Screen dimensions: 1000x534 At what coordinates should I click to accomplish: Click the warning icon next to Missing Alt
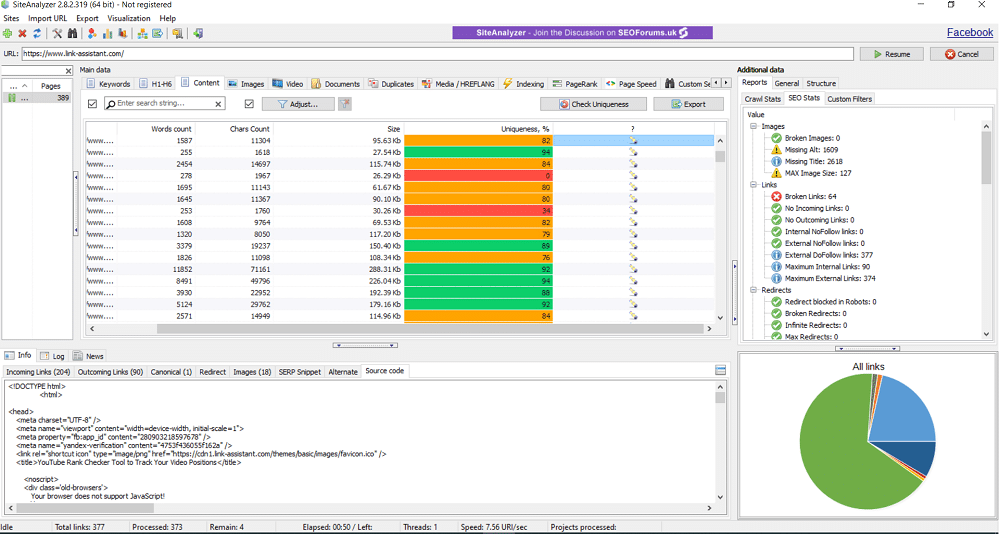point(776,149)
